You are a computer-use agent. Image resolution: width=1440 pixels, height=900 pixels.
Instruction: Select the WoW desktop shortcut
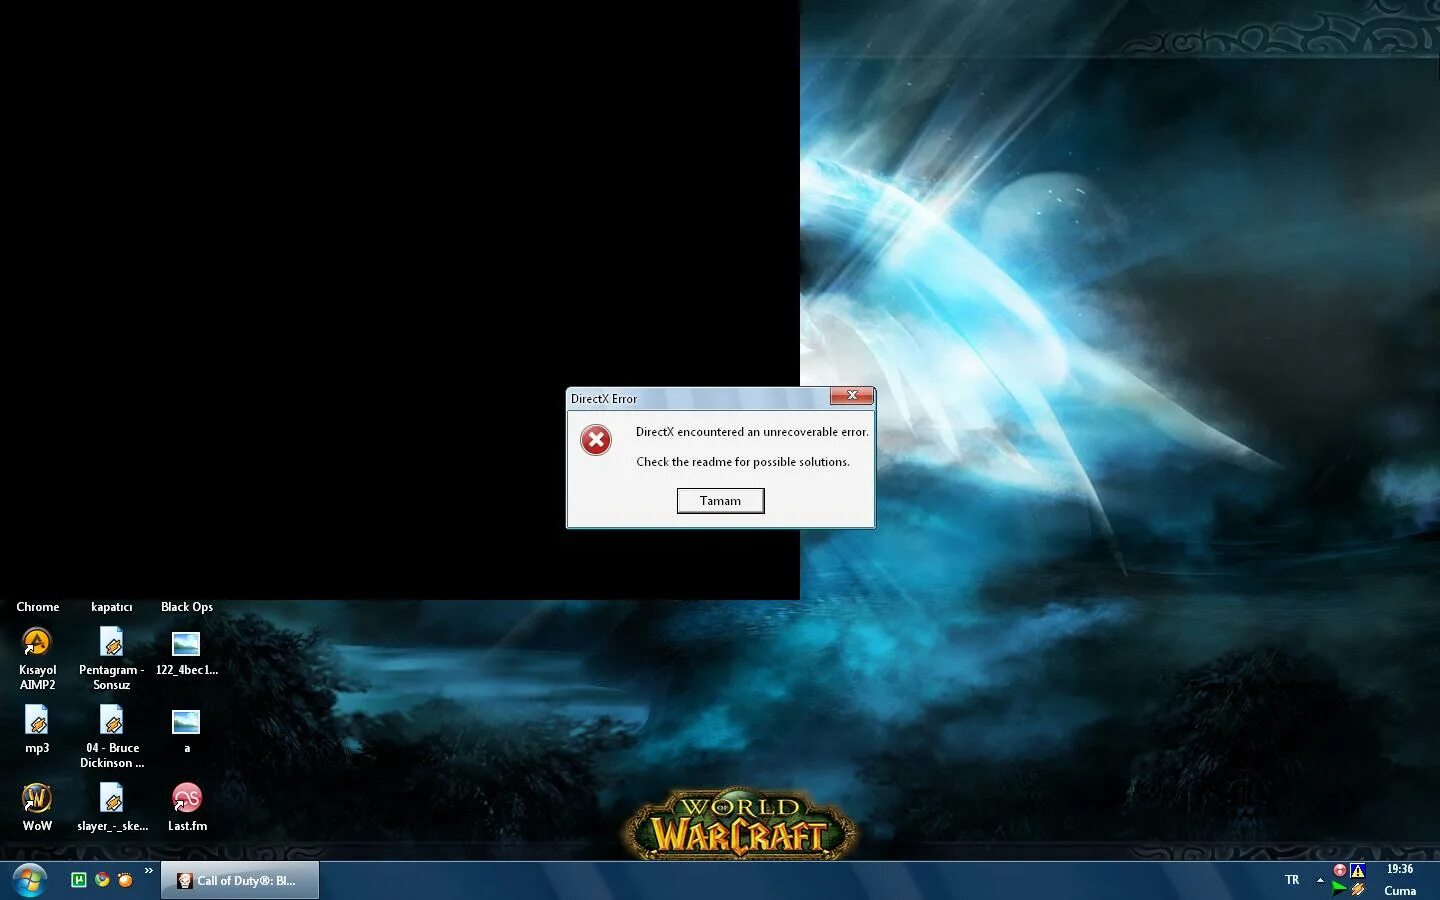point(37,808)
